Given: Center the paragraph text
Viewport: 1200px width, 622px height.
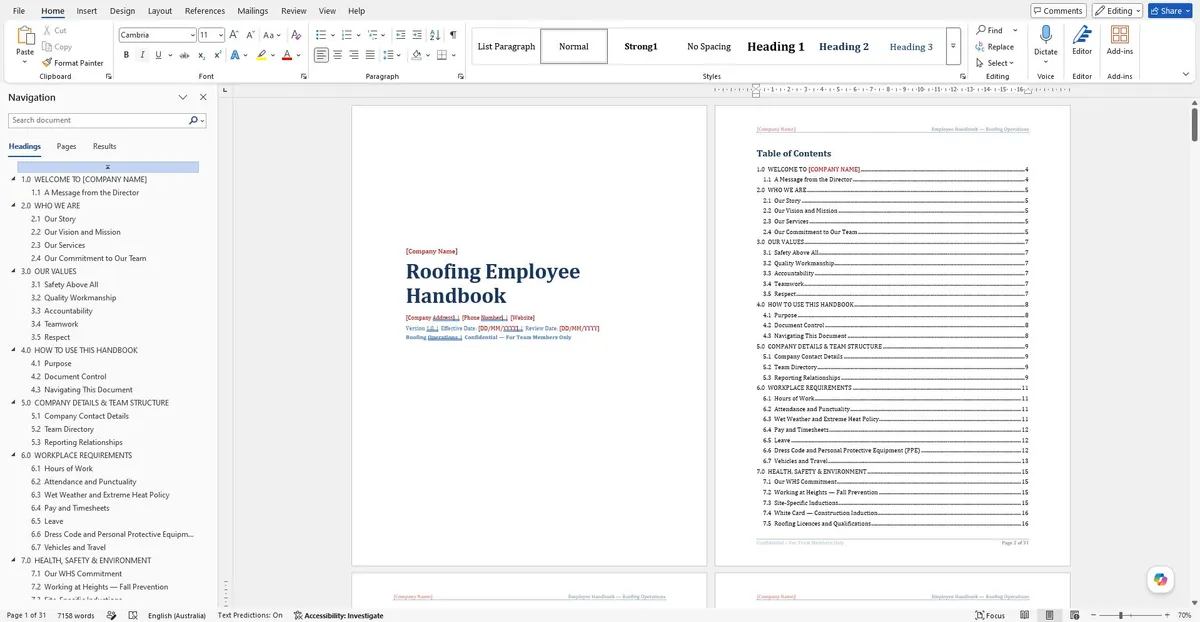Looking at the screenshot, I should (x=338, y=55).
